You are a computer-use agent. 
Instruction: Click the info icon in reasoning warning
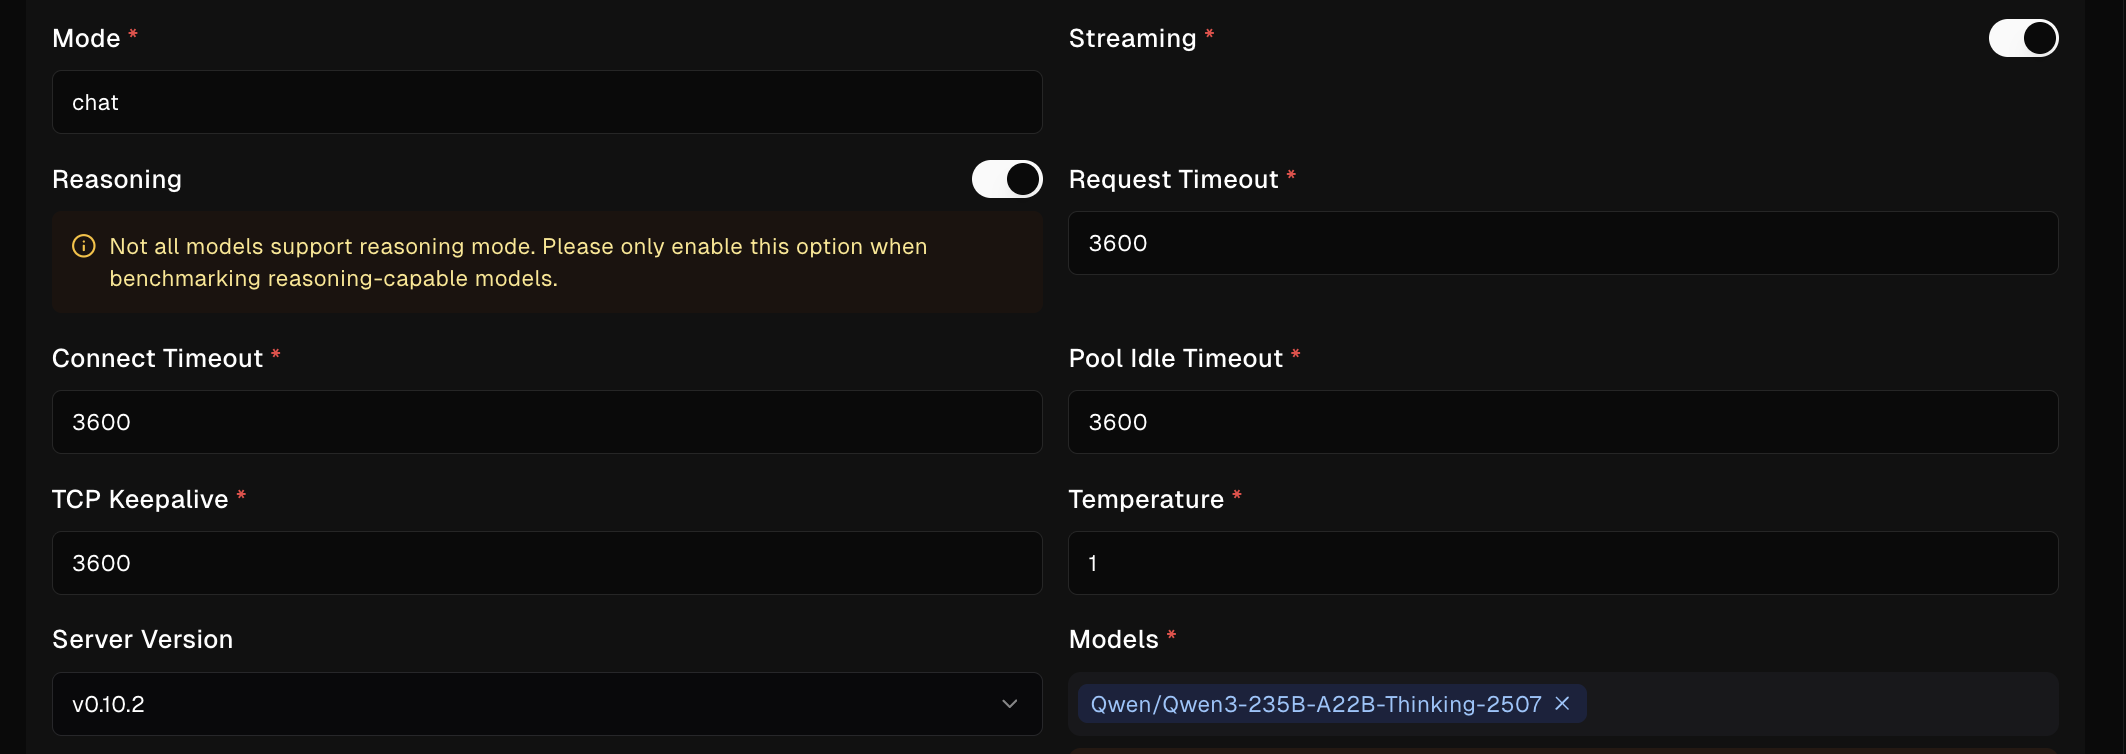point(84,246)
